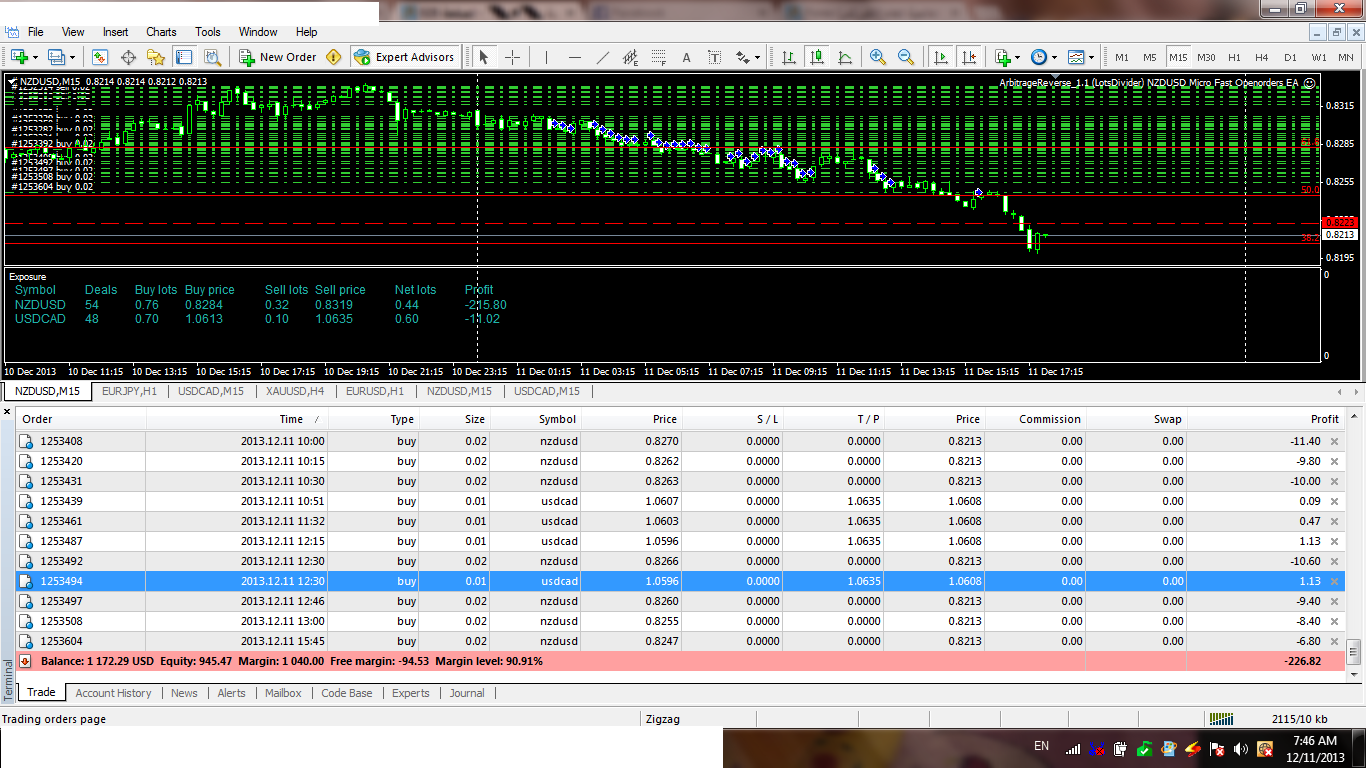Image resolution: width=1366 pixels, height=768 pixels.
Task: Click the Periods clock icon
Action: click(x=1039, y=57)
